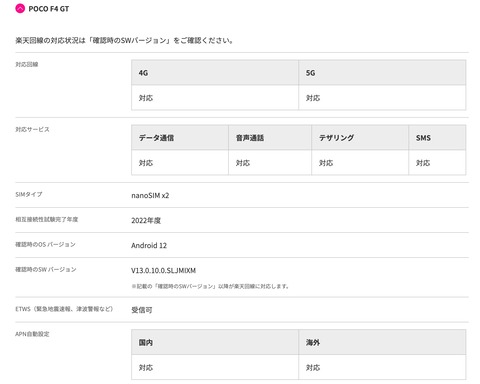
Task: Click the nanoSIM x2 value
Action: coord(150,195)
